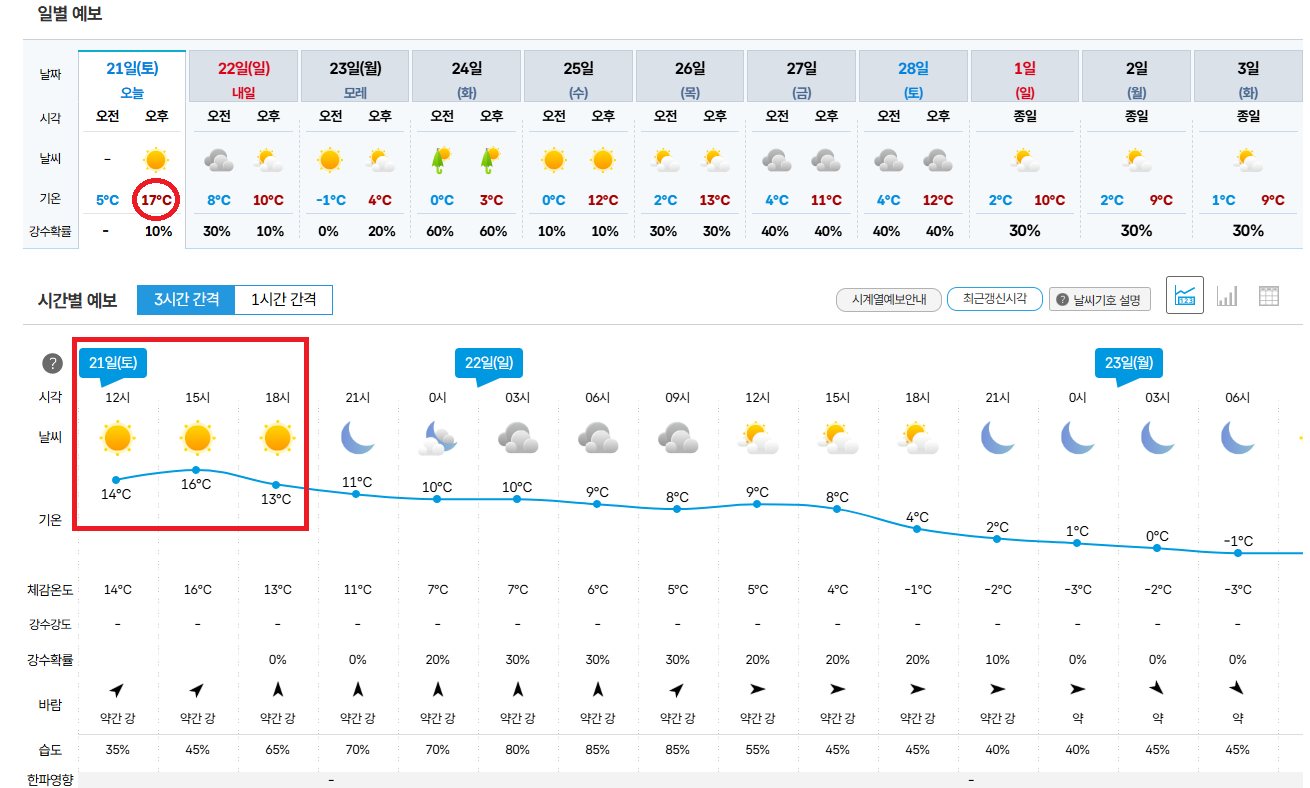The image size is (1310, 788).
Task: Click the 23일(월) date marker in hourly chart
Action: [x=1127, y=363]
